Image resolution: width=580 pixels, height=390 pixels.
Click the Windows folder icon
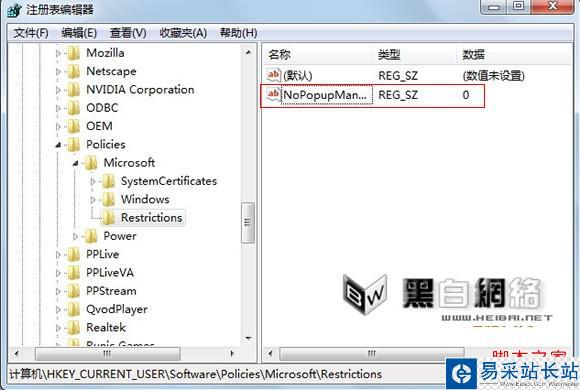tap(108, 199)
